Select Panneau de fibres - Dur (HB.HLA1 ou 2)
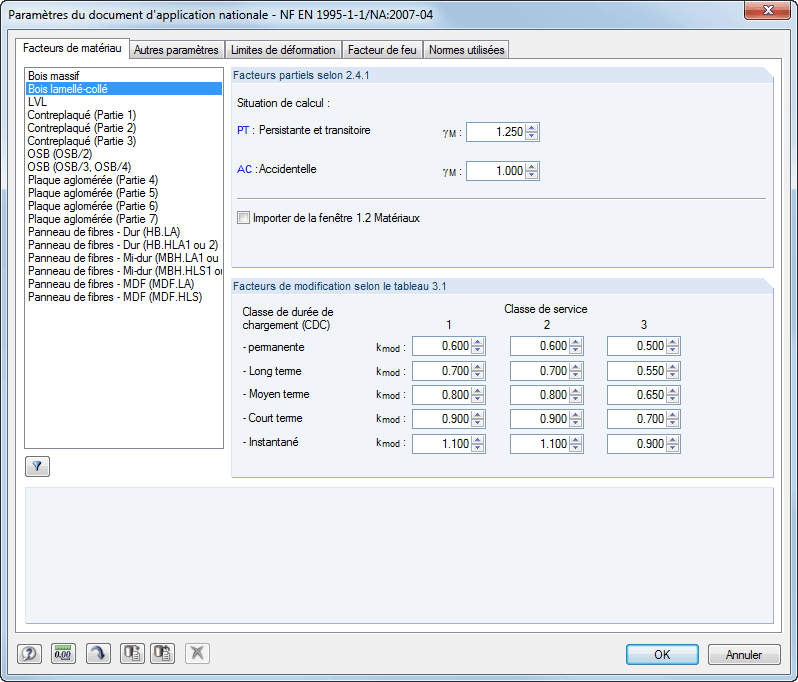798x682 pixels. tap(124, 245)
